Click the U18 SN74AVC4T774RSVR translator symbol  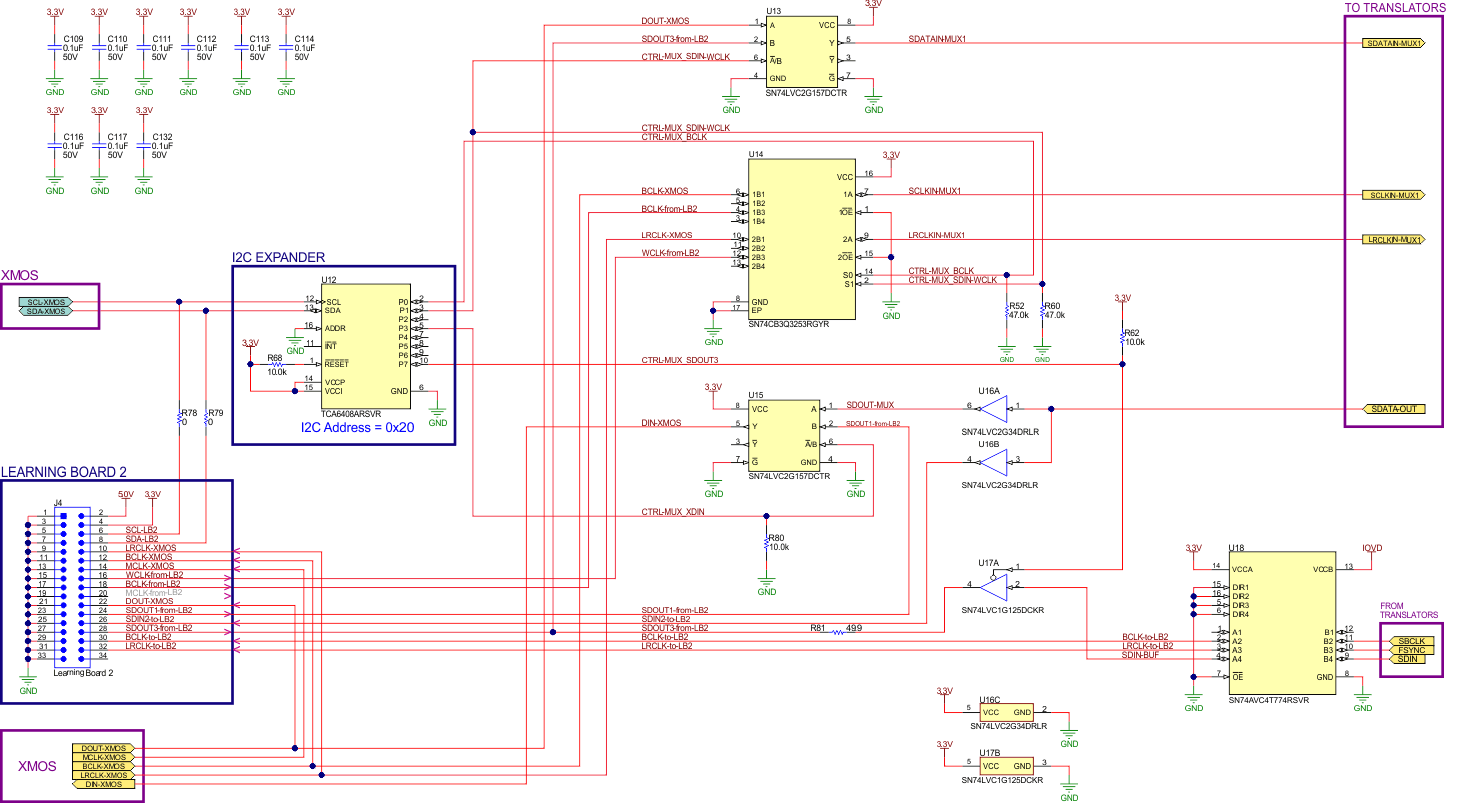[x=1281, y=620]
